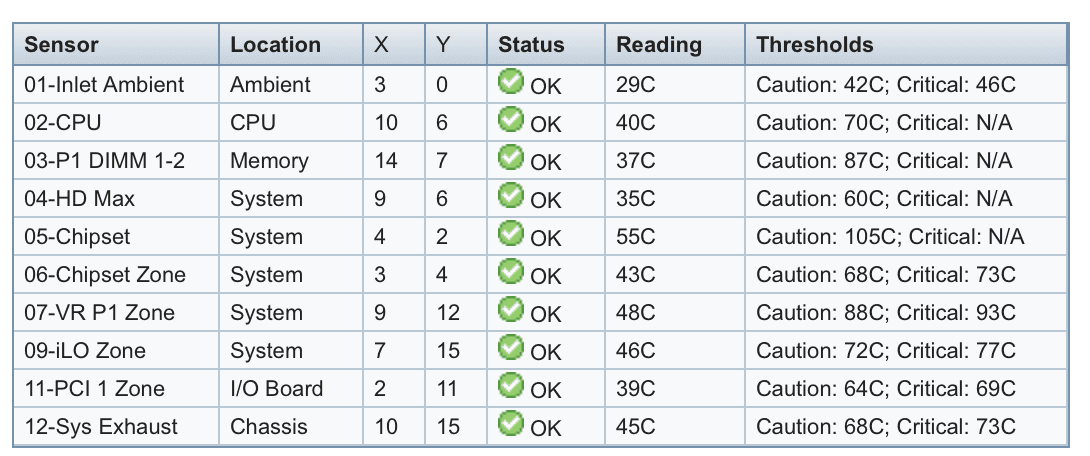The image size is (1090, 456).
Task: Click the 55C reading for 05-Chipset
Action: coord(635,236)
